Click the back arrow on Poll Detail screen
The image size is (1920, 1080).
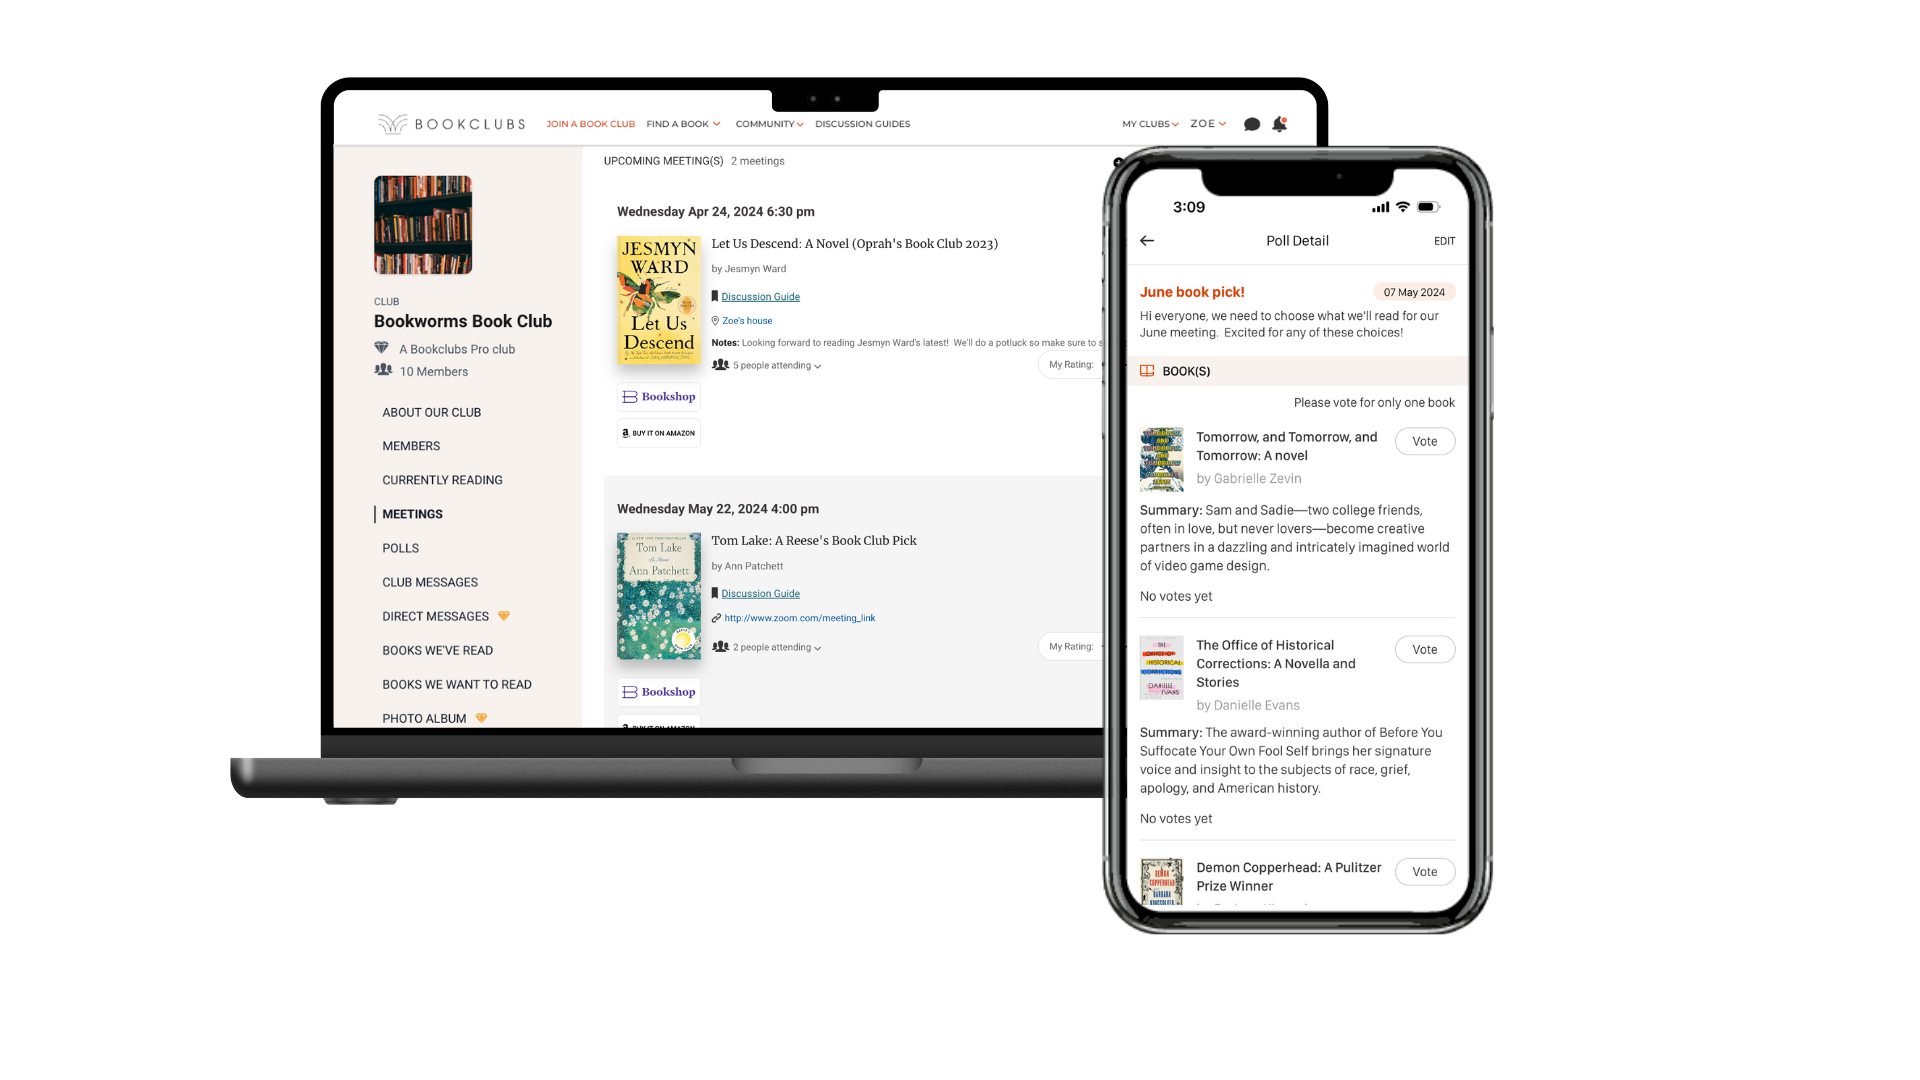tap(1147, 240)
